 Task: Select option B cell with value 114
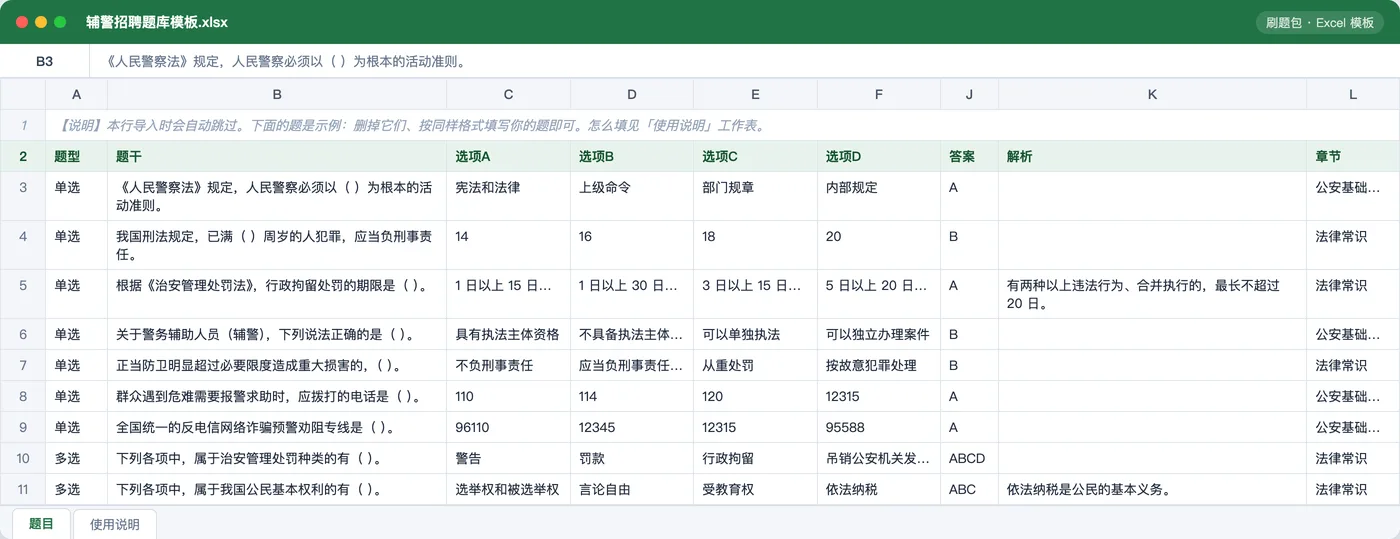tap(632, 396)
